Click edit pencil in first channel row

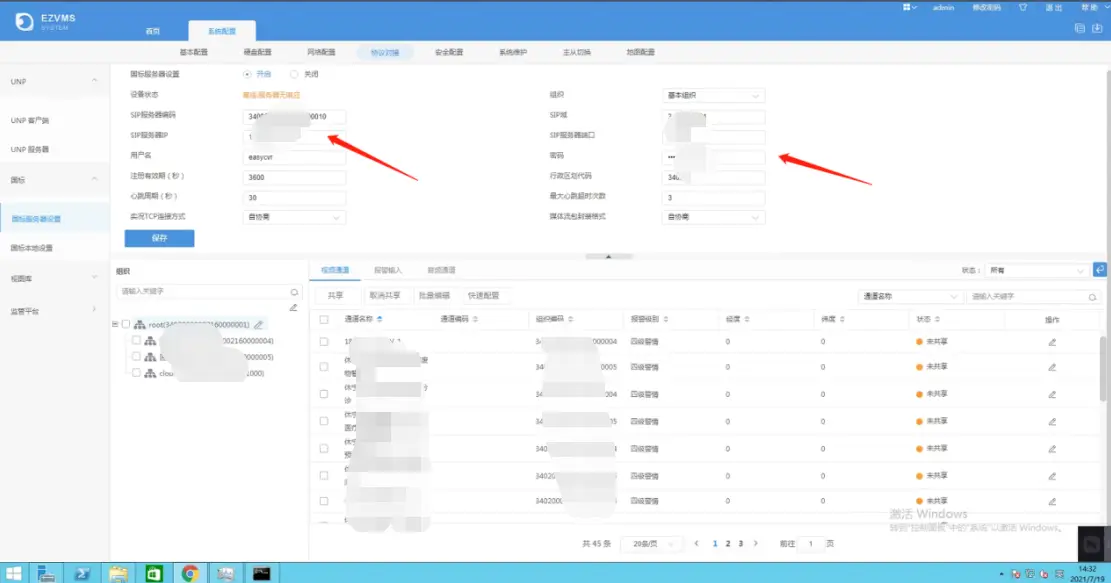(1051, 342)
